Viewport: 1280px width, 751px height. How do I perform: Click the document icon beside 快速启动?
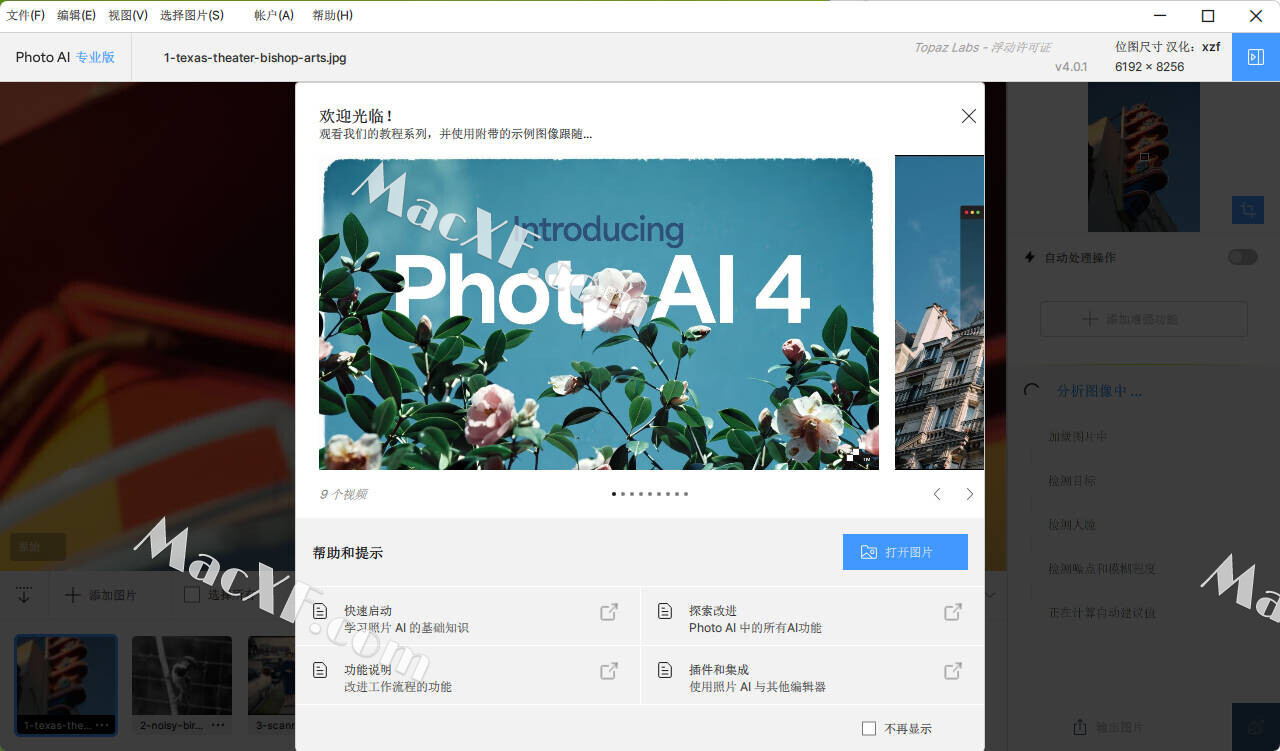point(320,611)
